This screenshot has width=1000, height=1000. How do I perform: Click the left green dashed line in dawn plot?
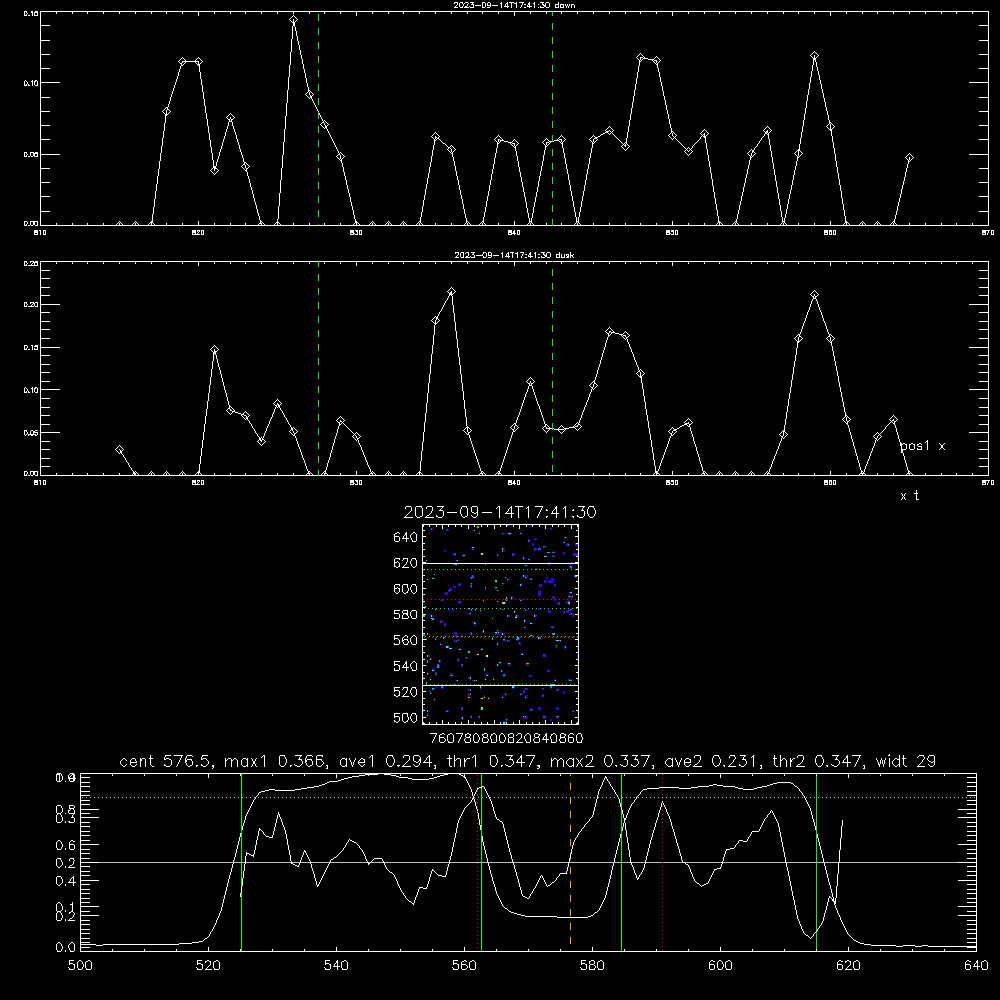pyautogui.click(x=318, y=118)
